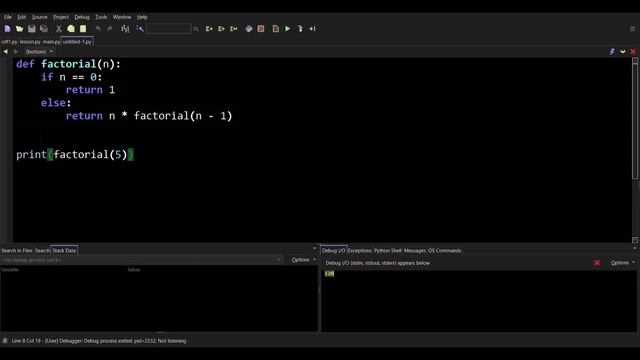
Task: Open the editor split chevron dropdown
Action: (623, 51)
